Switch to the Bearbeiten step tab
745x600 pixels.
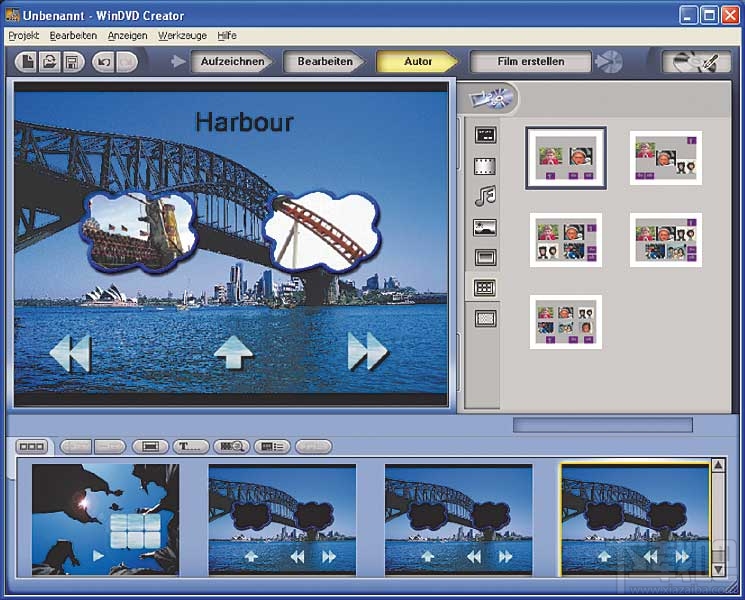325,61
